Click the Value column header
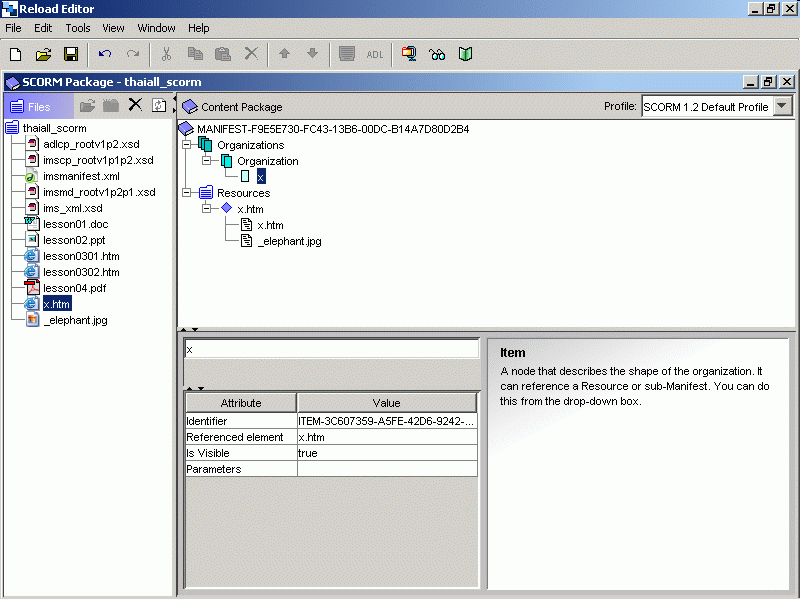This screenshot has height=600, width=800. tap(386, 403)
